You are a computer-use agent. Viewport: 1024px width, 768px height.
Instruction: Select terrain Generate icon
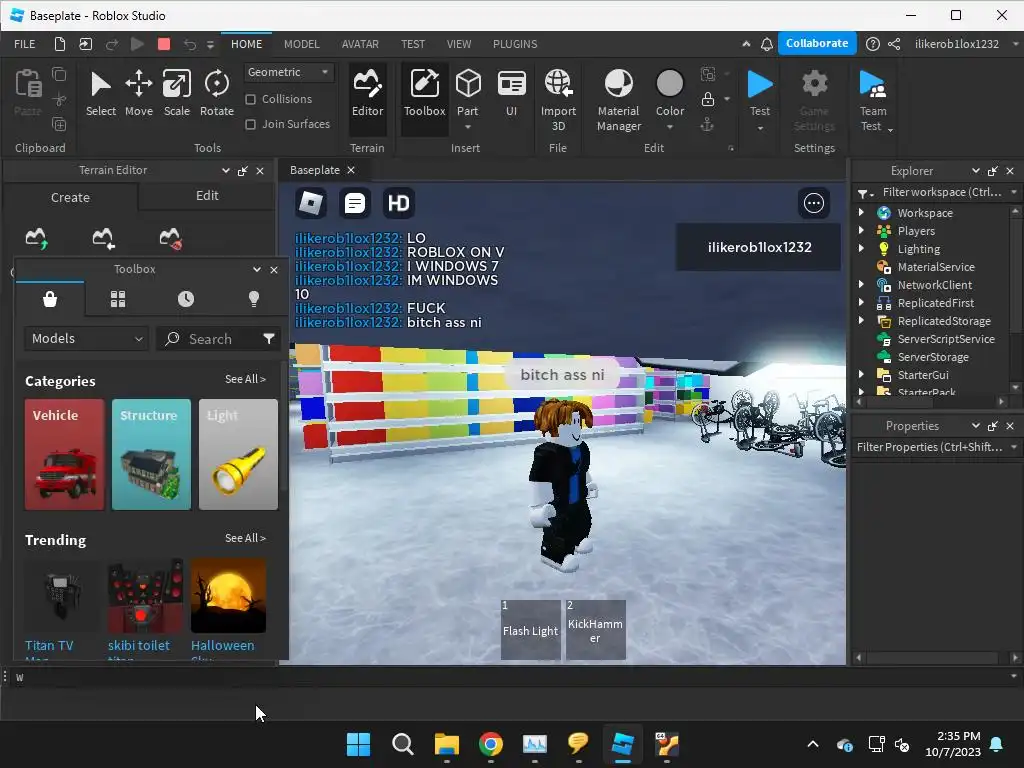coord(36,238)
